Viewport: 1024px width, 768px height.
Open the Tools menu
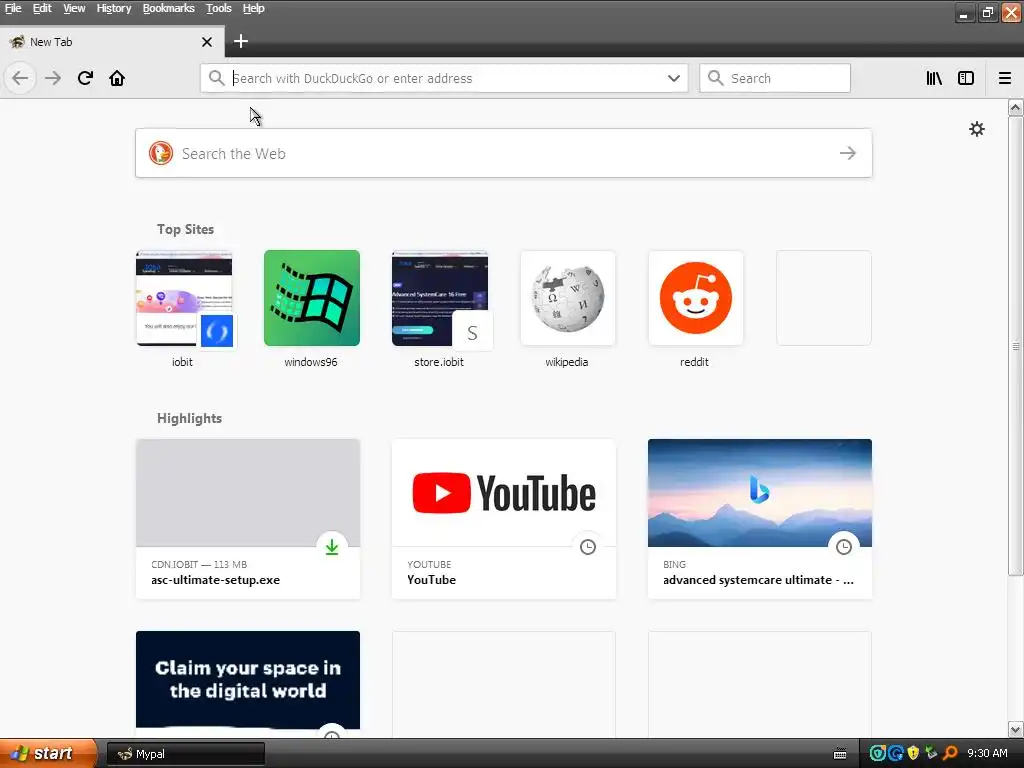(x=219, y=8)
